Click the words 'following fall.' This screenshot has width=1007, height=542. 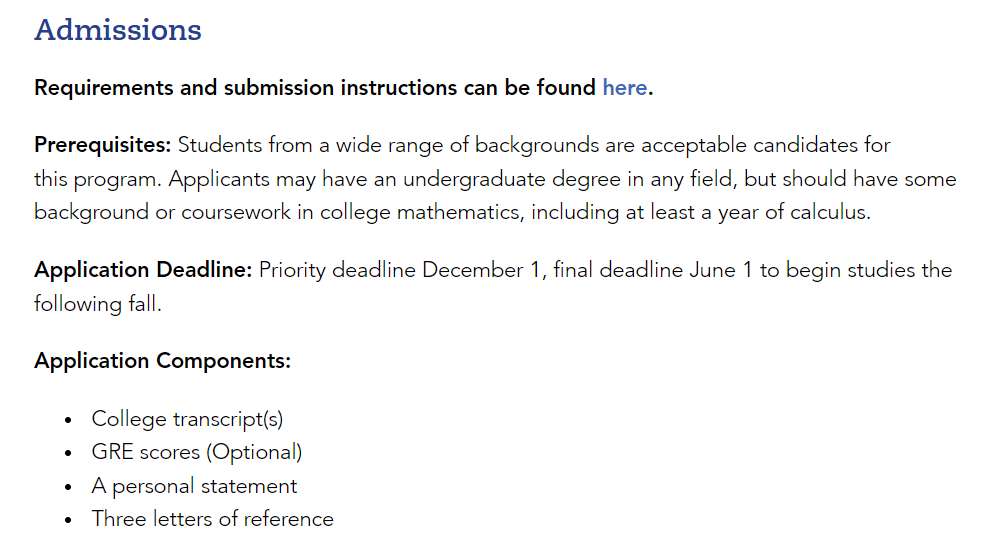click(x=98, y=304)
